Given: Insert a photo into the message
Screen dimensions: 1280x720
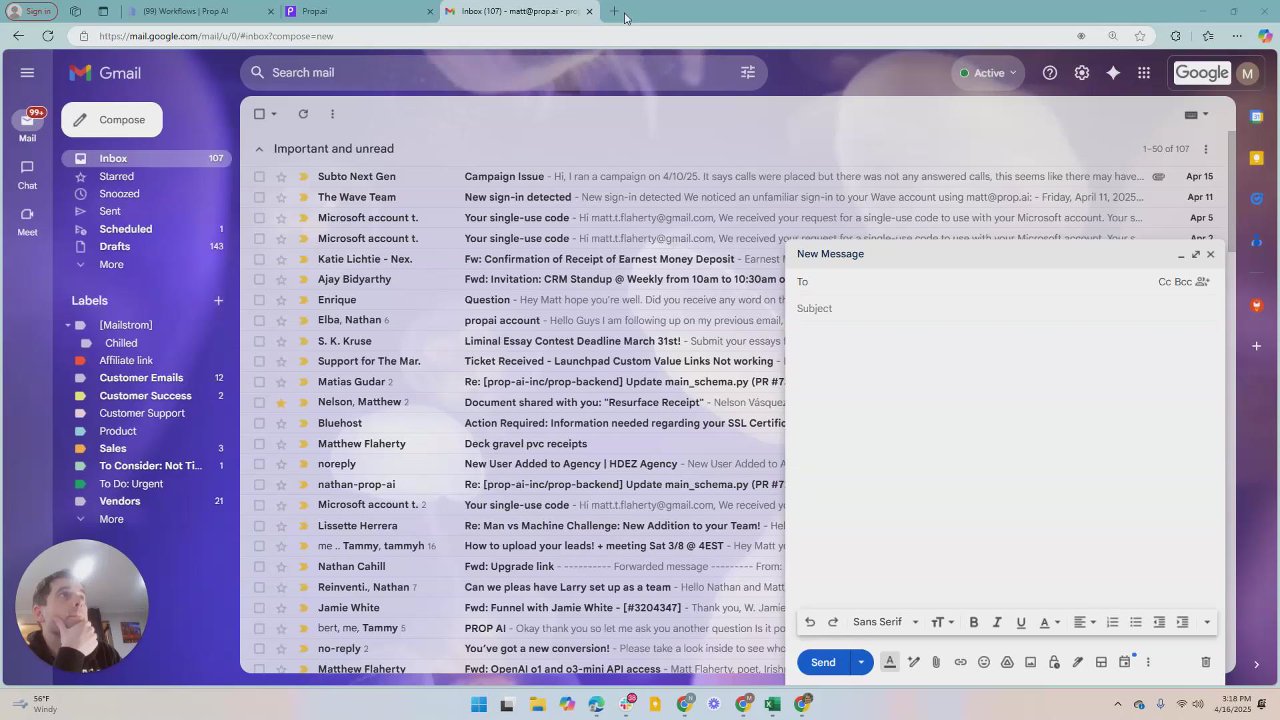Looking at the screenshot, I should click(x=1031, y=662).
